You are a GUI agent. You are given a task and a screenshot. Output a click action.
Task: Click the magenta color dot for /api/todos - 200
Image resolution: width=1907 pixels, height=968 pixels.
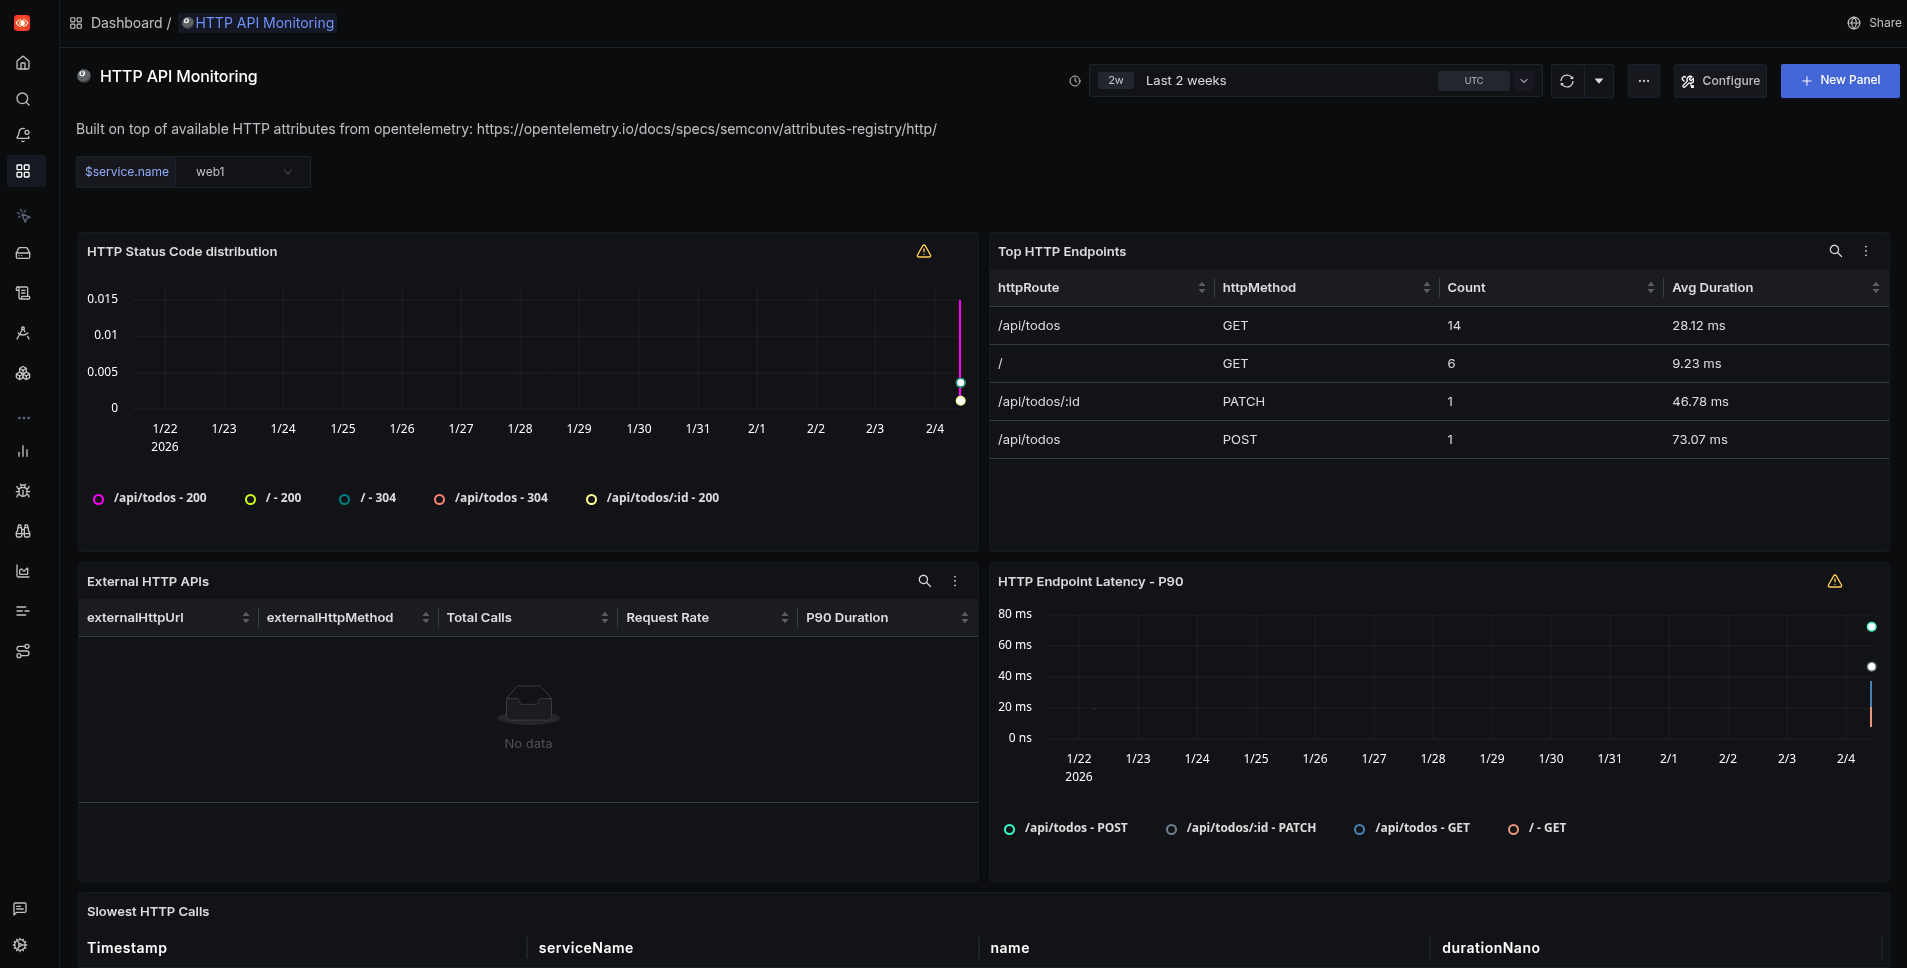[97, 499]
